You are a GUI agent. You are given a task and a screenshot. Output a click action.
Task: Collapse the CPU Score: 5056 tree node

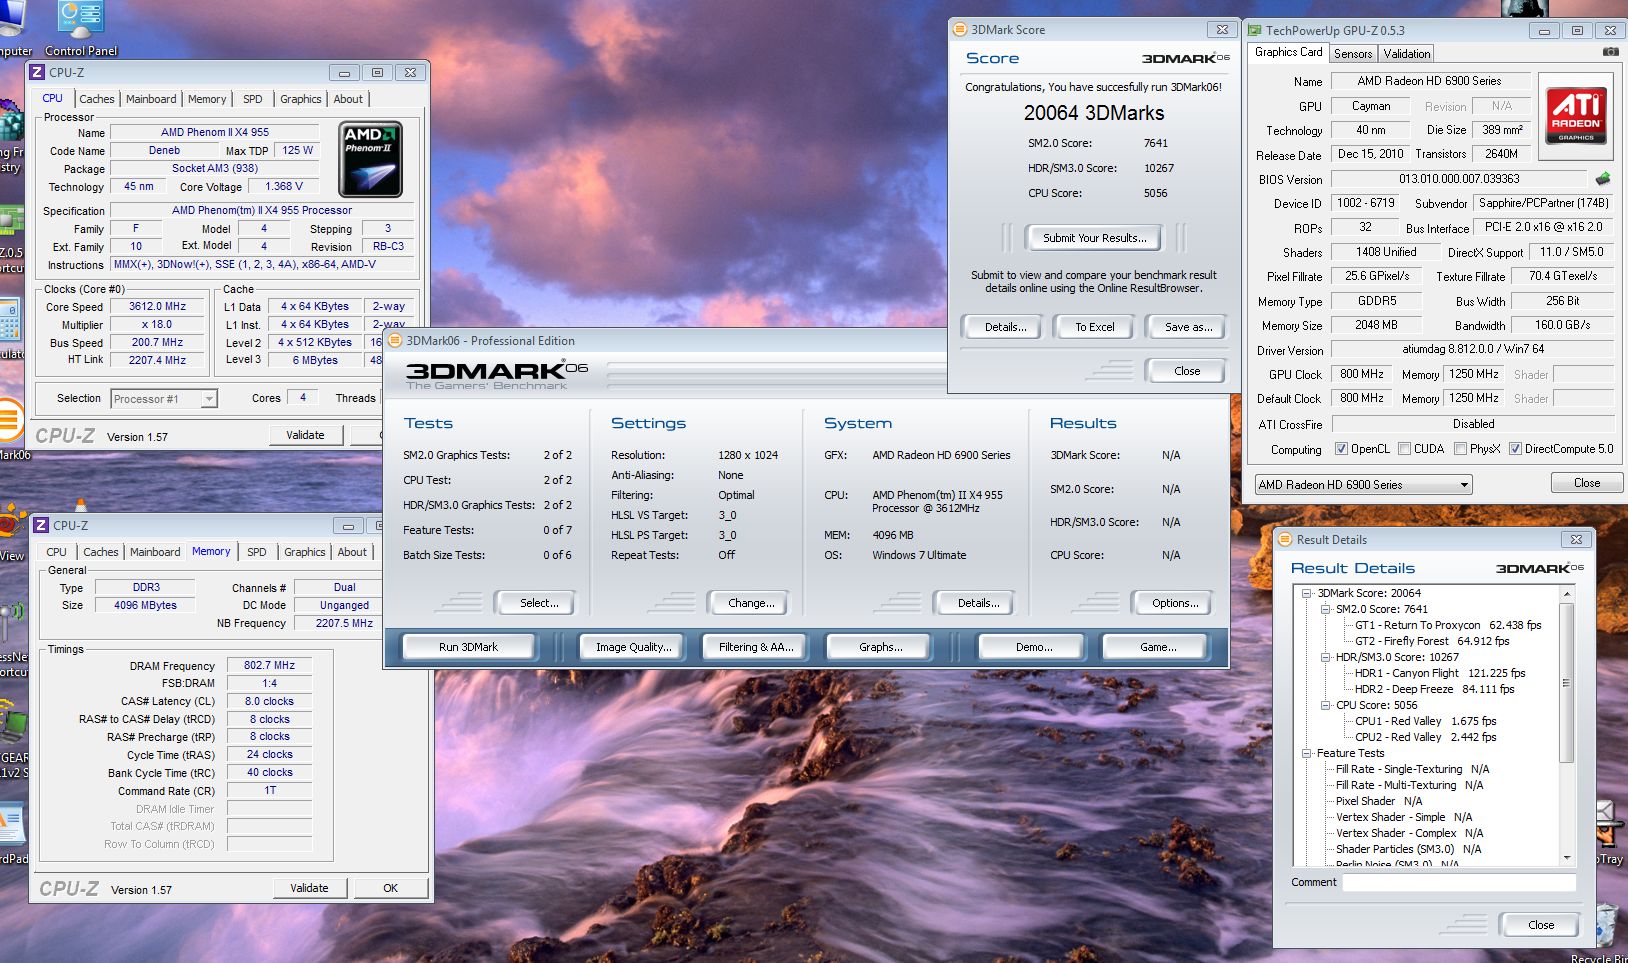tap(1325, 705)
